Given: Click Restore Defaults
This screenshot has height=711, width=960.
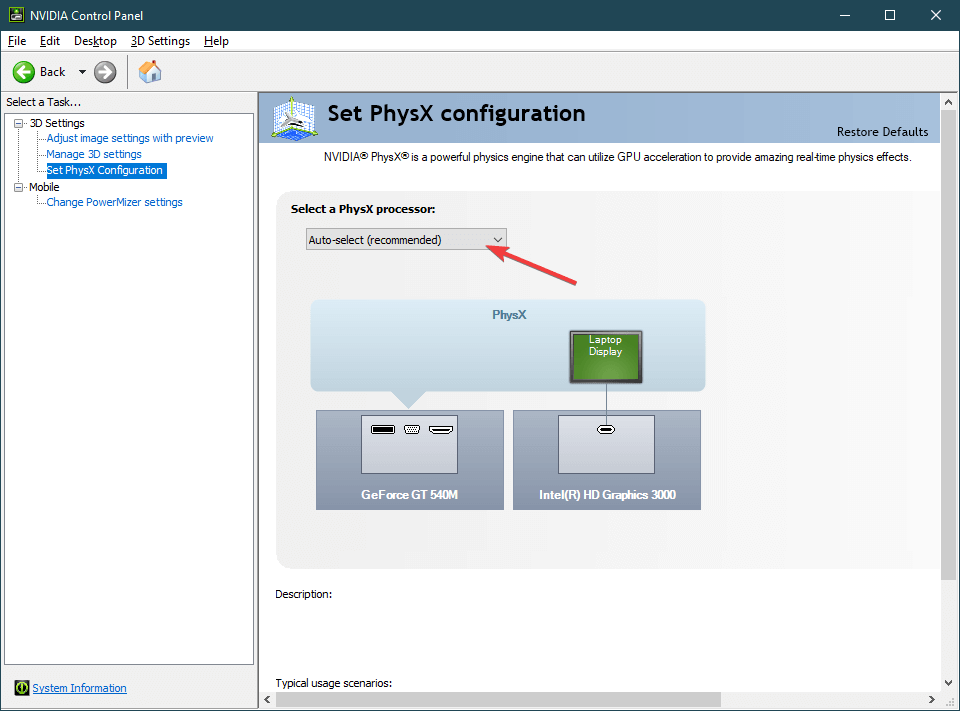Looking at the screenshot, I should pos(882,132).
